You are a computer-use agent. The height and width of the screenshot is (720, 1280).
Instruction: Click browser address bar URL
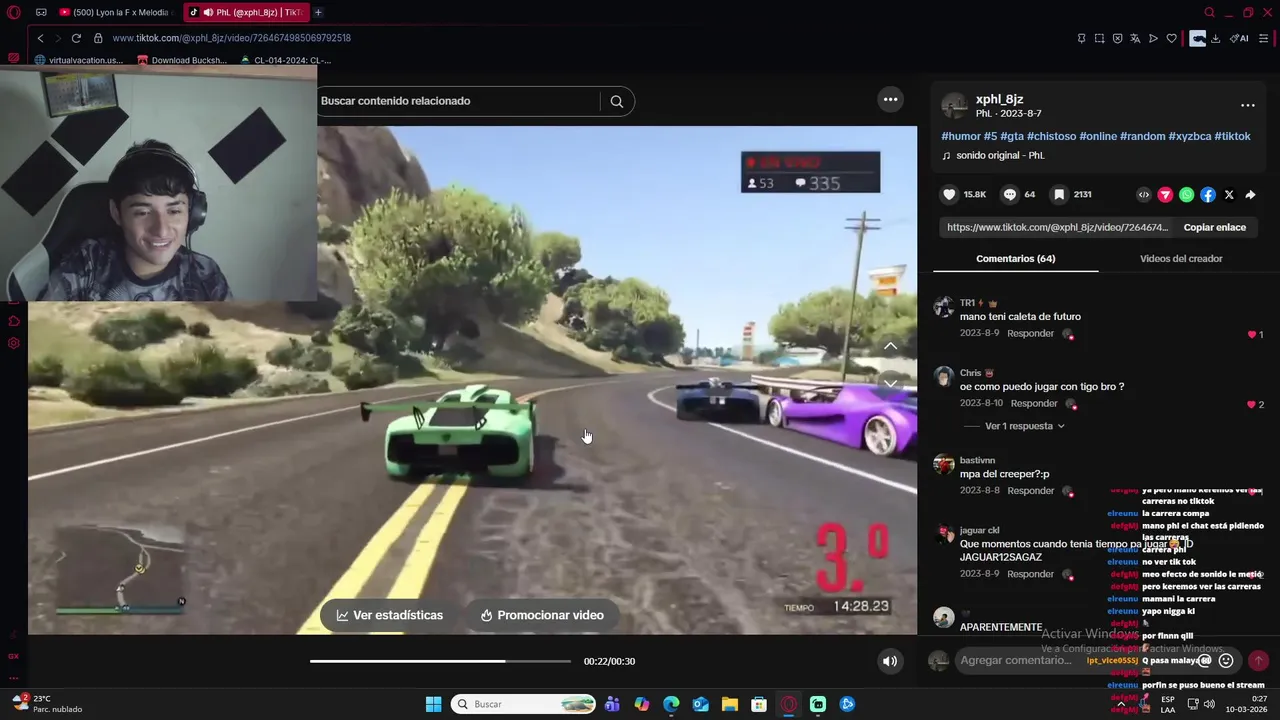pyautogui.click(x=231, y=38)
